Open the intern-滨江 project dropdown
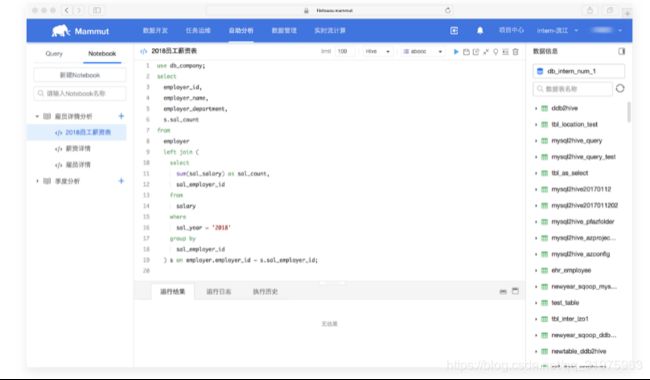This screenshot has width=650, height=380. click(x=557, y=31)
